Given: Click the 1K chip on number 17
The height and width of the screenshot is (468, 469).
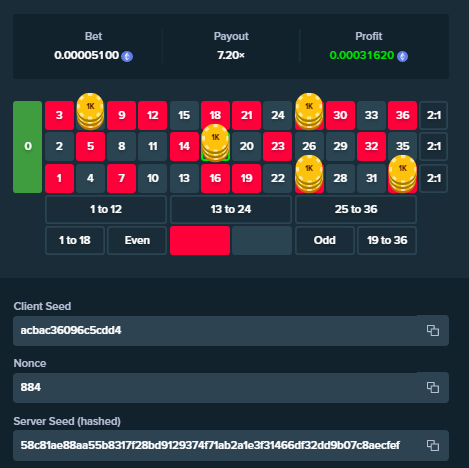Looking at the screenshot, I should pos(215,143).
